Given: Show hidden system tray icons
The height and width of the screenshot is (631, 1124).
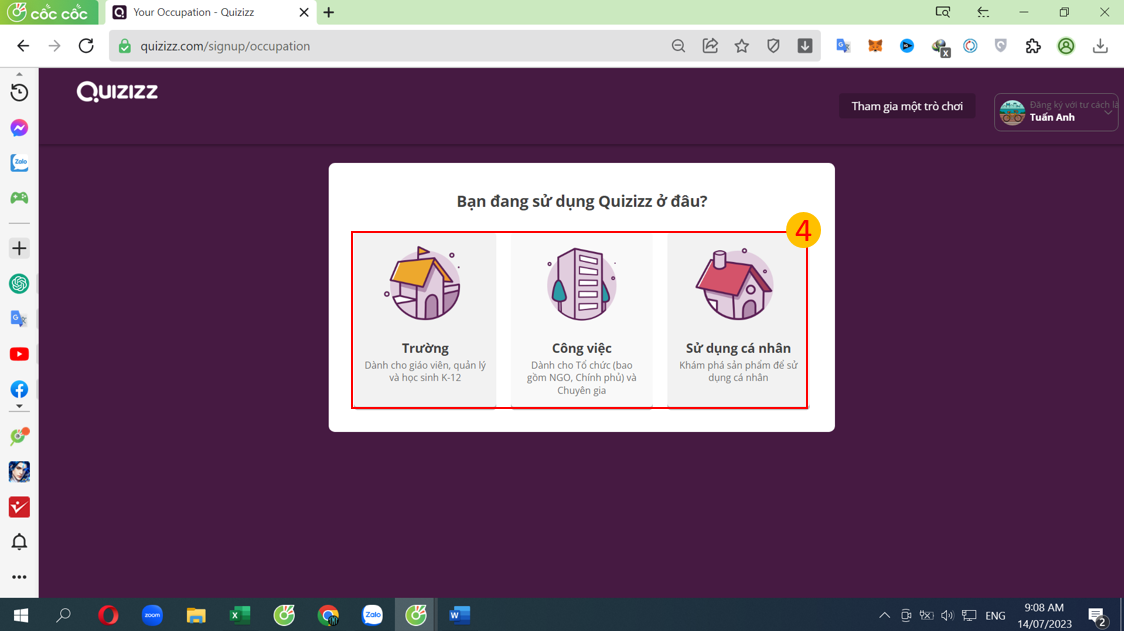Looking at the screenshot, I should pos(884,615).
